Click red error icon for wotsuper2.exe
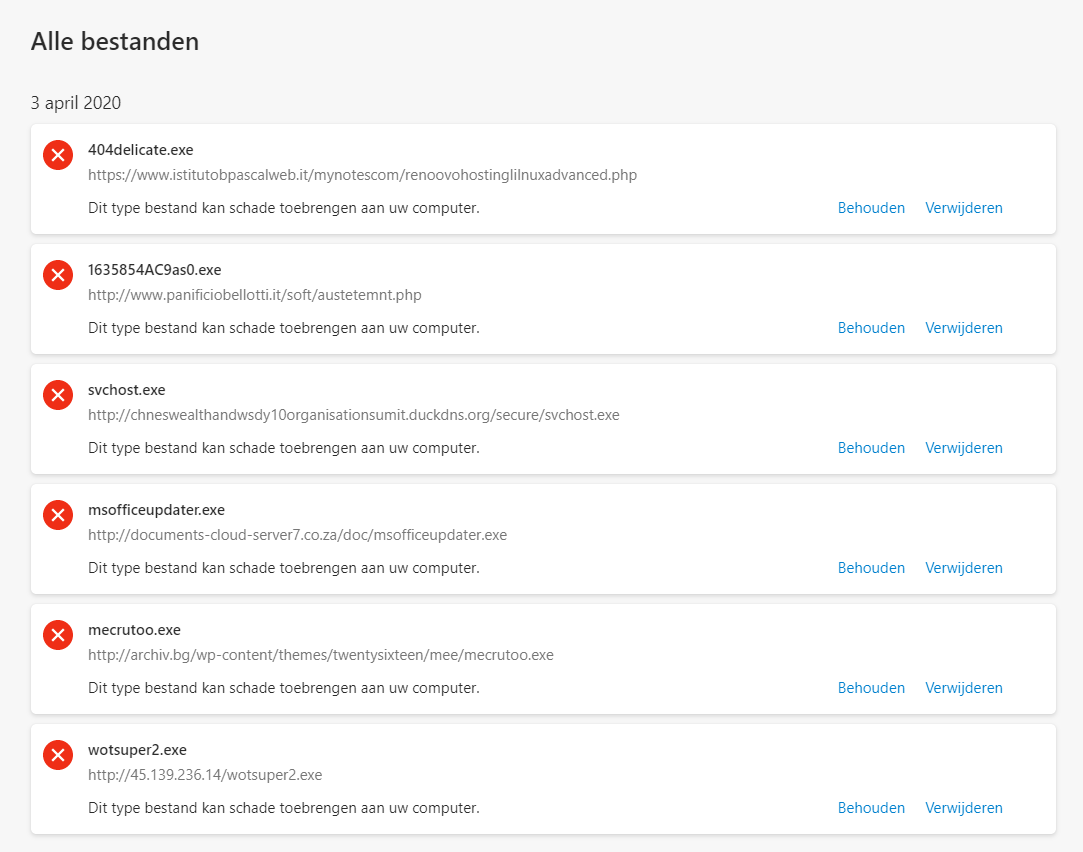 (x=58, y=755)
